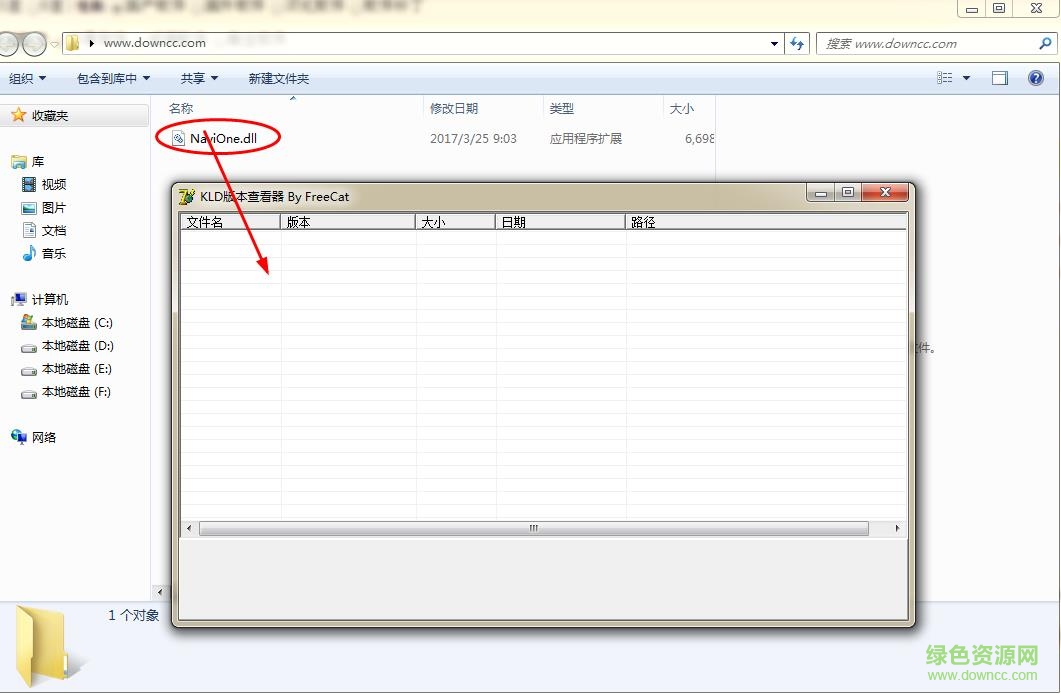Open the view options dropdown arrow
Image resolution: width=1061 pixels, height=694 pixels.
pos(966,78)
